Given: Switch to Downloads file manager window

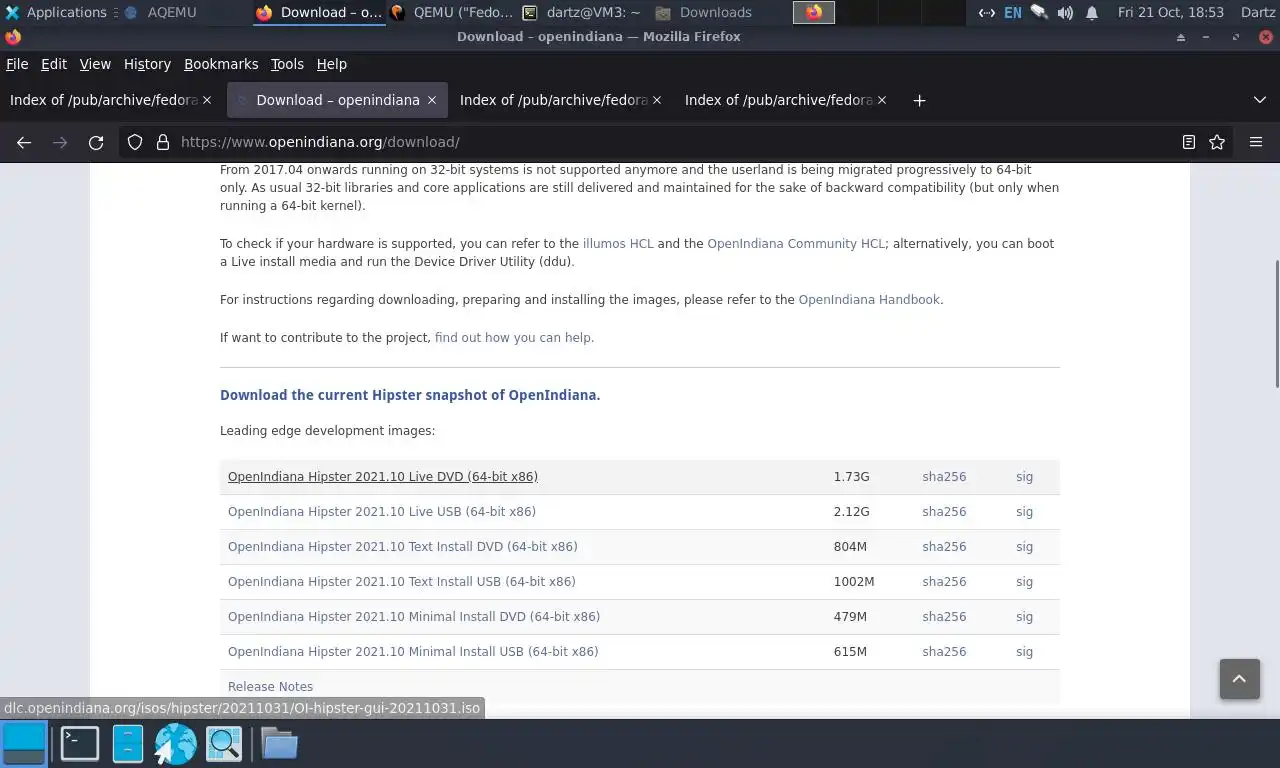Looking at the screenshot, I should (704, 12).
